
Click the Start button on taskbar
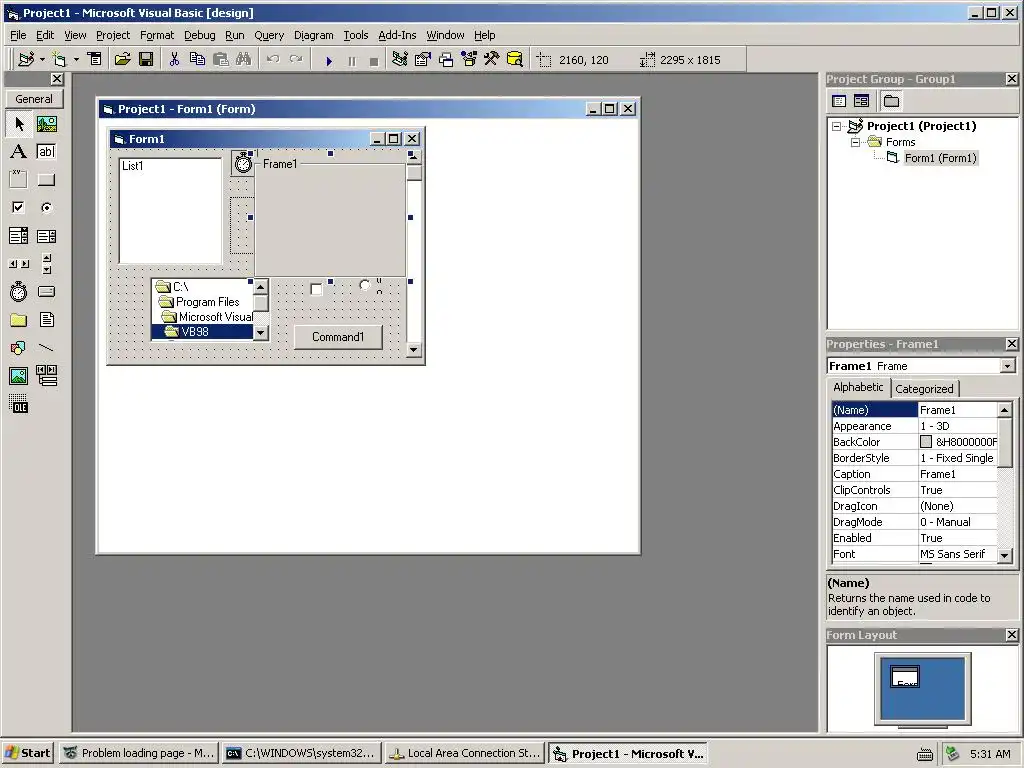[x=28, y=753]
